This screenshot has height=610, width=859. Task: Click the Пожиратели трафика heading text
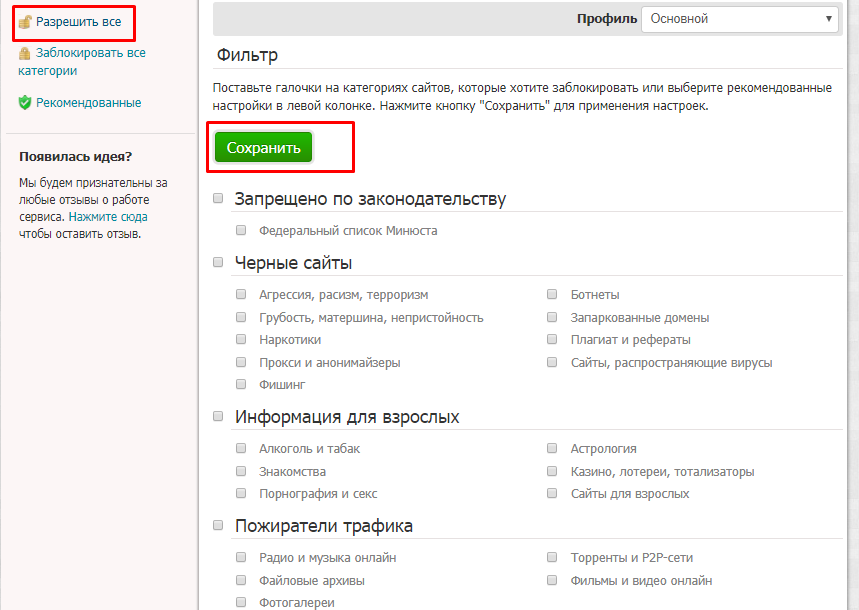[324, 526]
